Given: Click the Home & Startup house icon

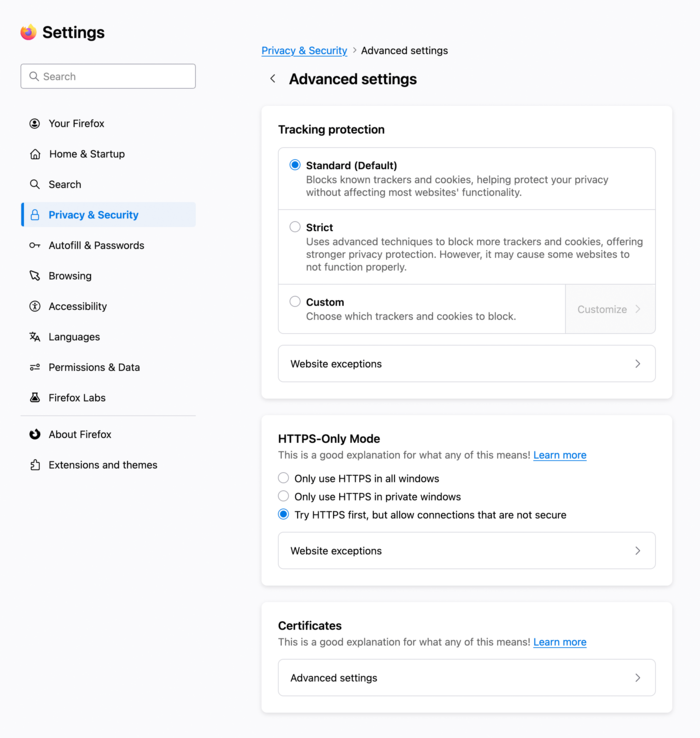Looking at the screenshot, I should (35, 154).
